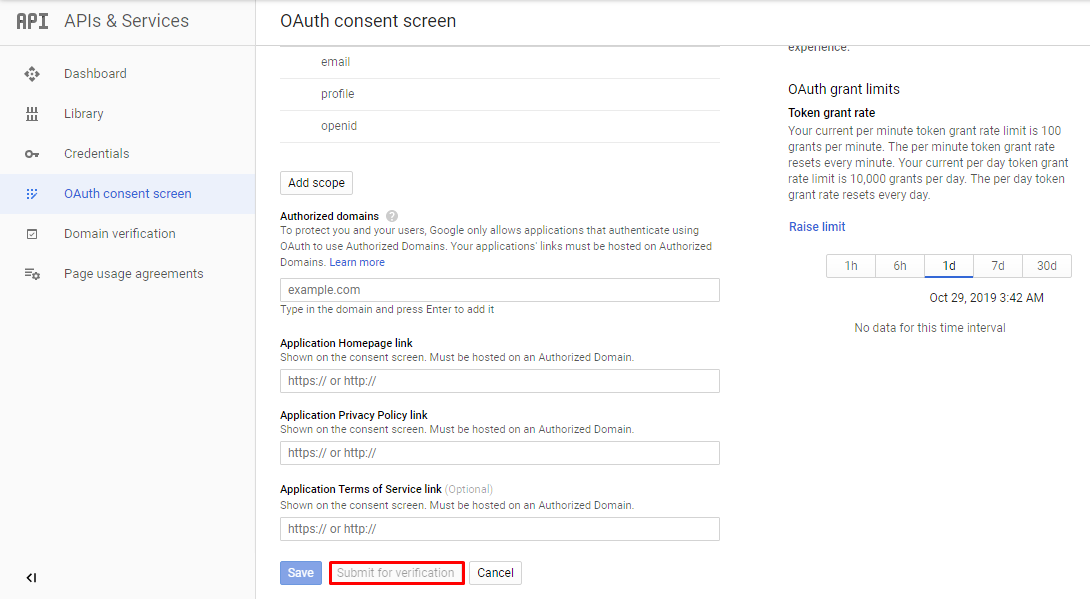
Task: Click the Oct 29, 2019 3:42 AM timestamp
Action: point(986,297)
